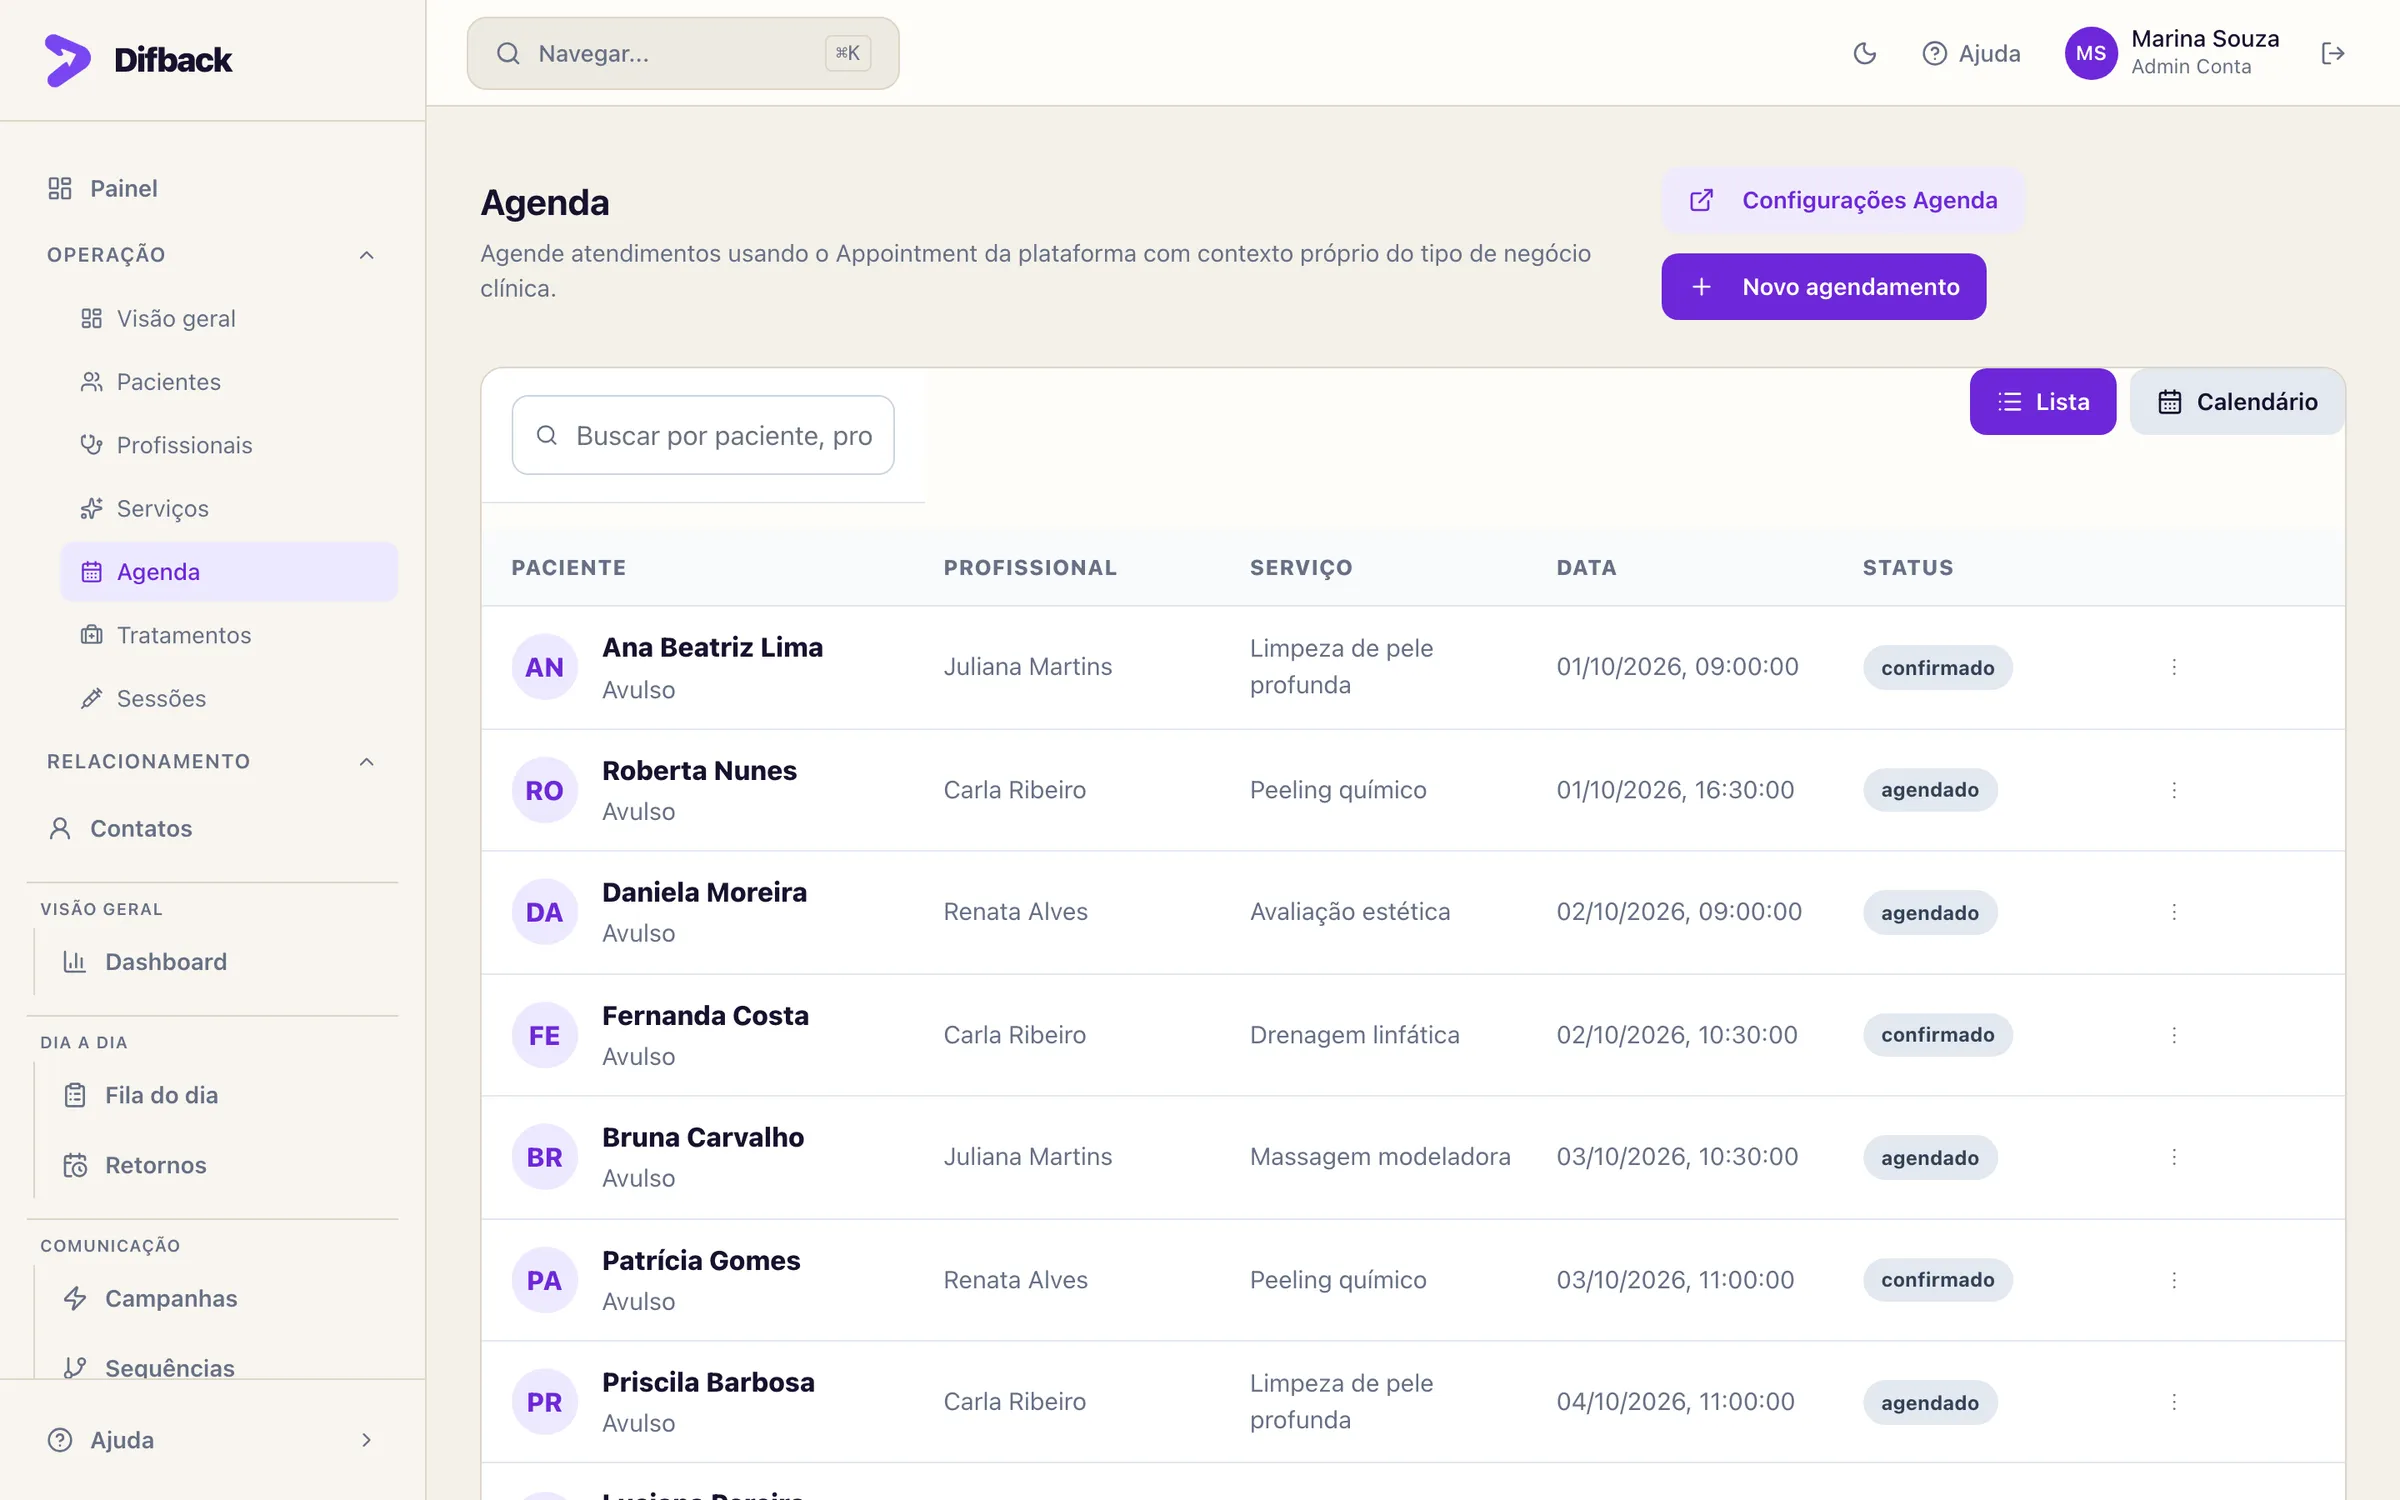This screenshot has width=2400, height=1500.
Task: Switch to Lista view
Action: click(x=2043, y=402)
